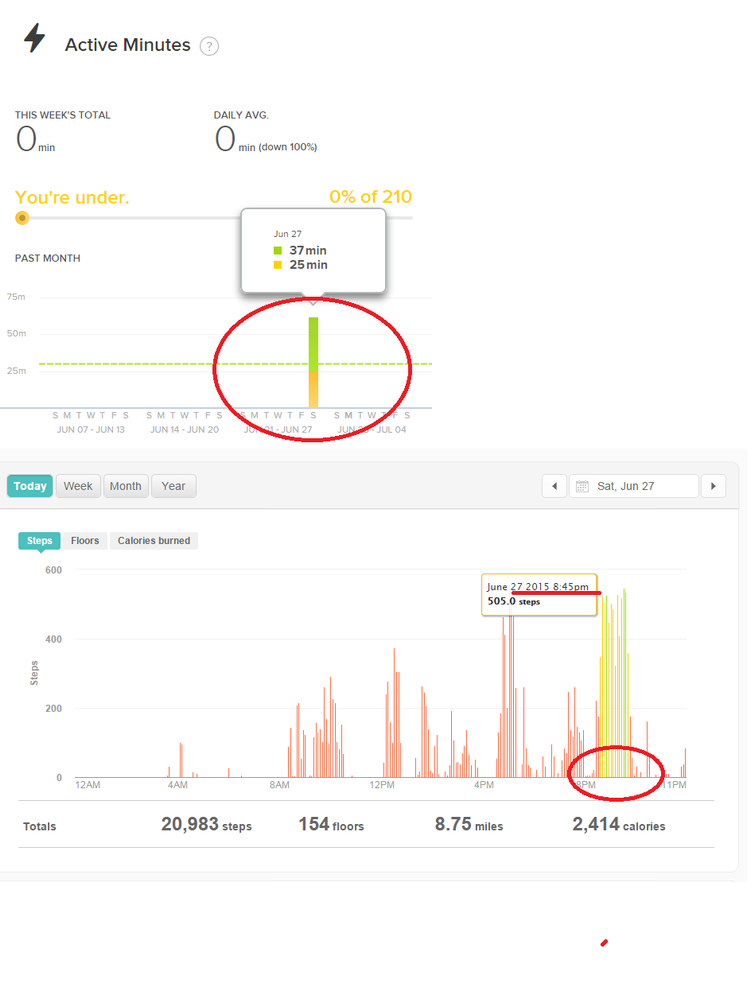Click the '0% of 210' goal text
The width and height of the screenshot is (755, 999).
point(370,197)
